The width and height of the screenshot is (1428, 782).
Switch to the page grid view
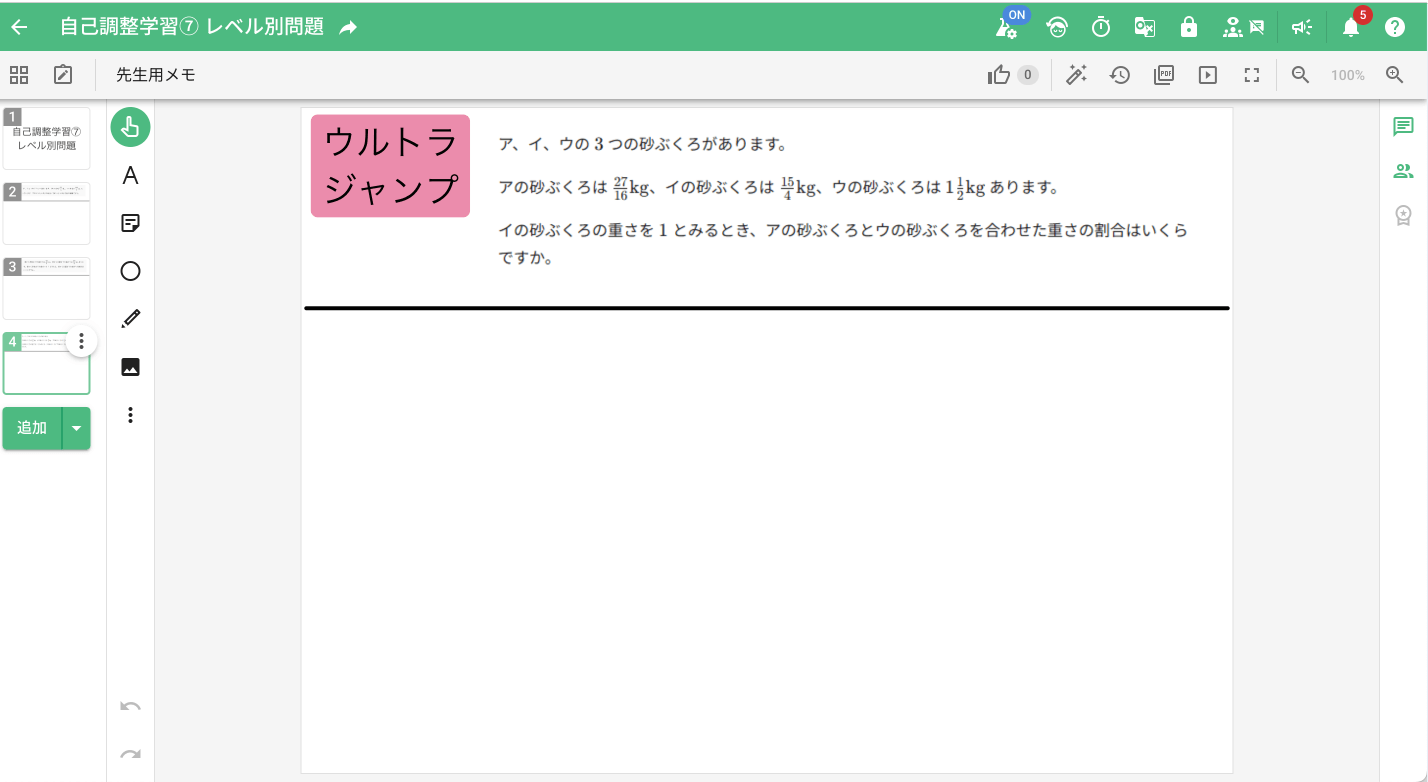point(19,75)
